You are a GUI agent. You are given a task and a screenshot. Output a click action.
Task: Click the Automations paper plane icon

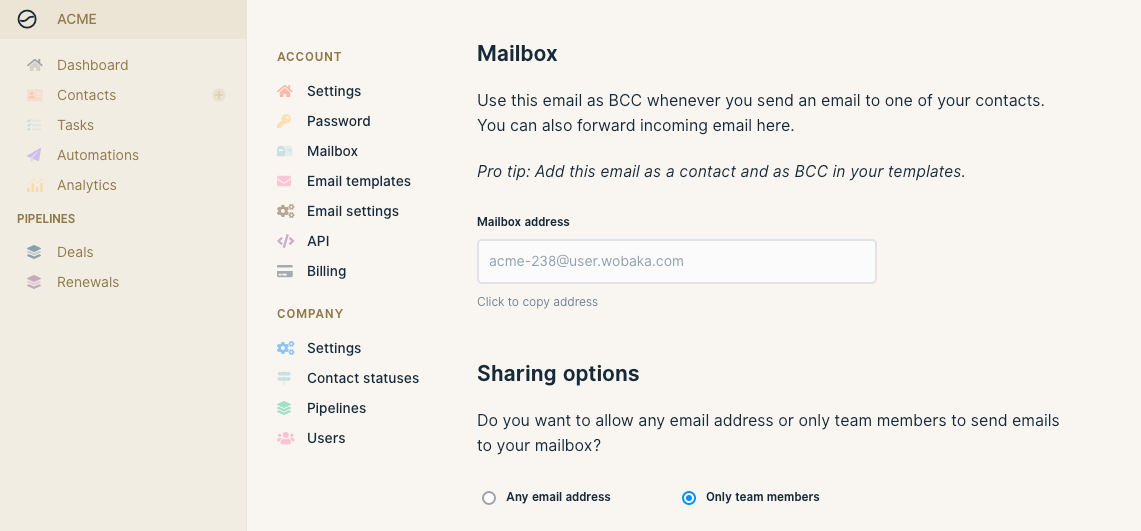[x=34, y=155]
